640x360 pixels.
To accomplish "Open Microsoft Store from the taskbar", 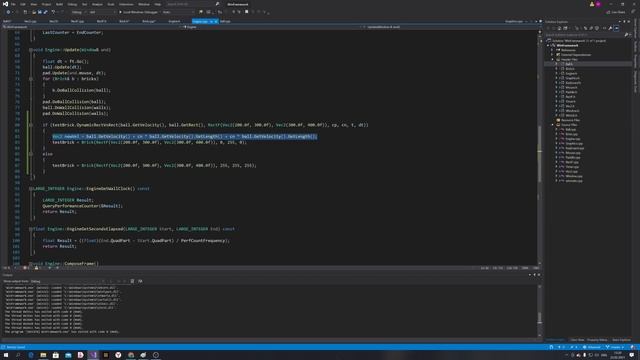I will [56, 355].
